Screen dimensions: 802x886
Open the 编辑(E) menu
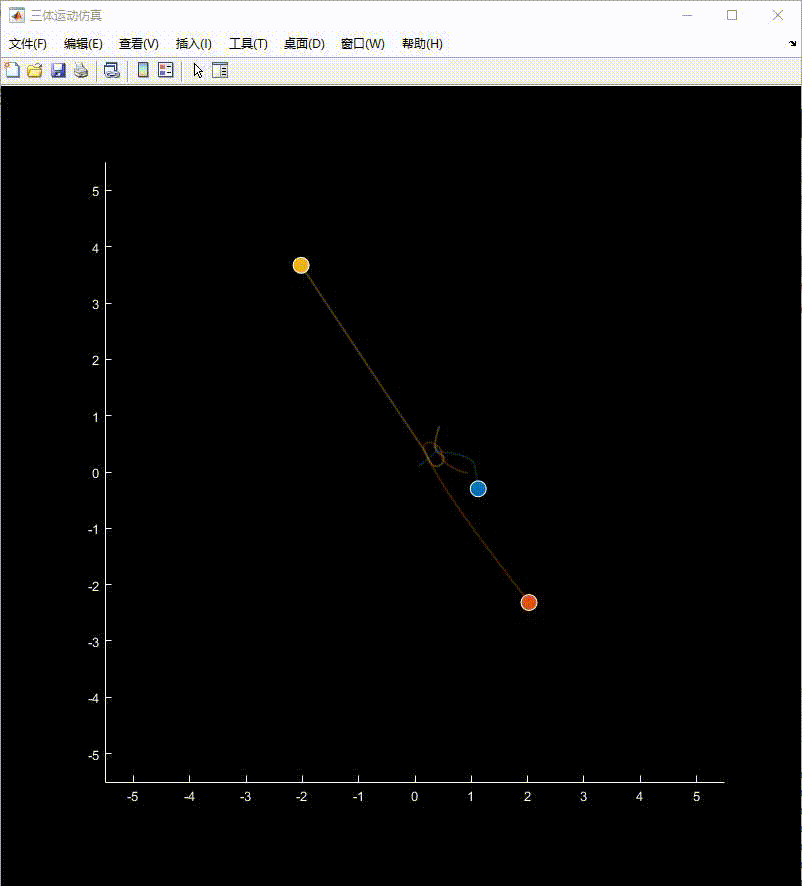coord(83,44)
